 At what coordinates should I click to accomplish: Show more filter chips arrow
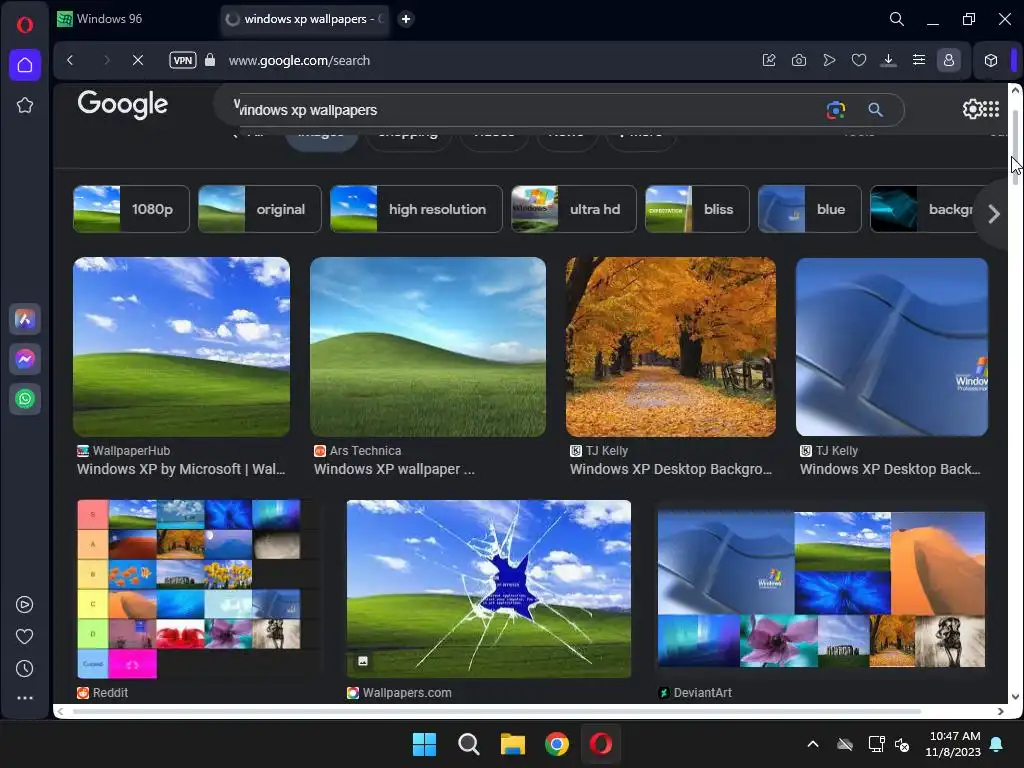[x=993, y=214]
